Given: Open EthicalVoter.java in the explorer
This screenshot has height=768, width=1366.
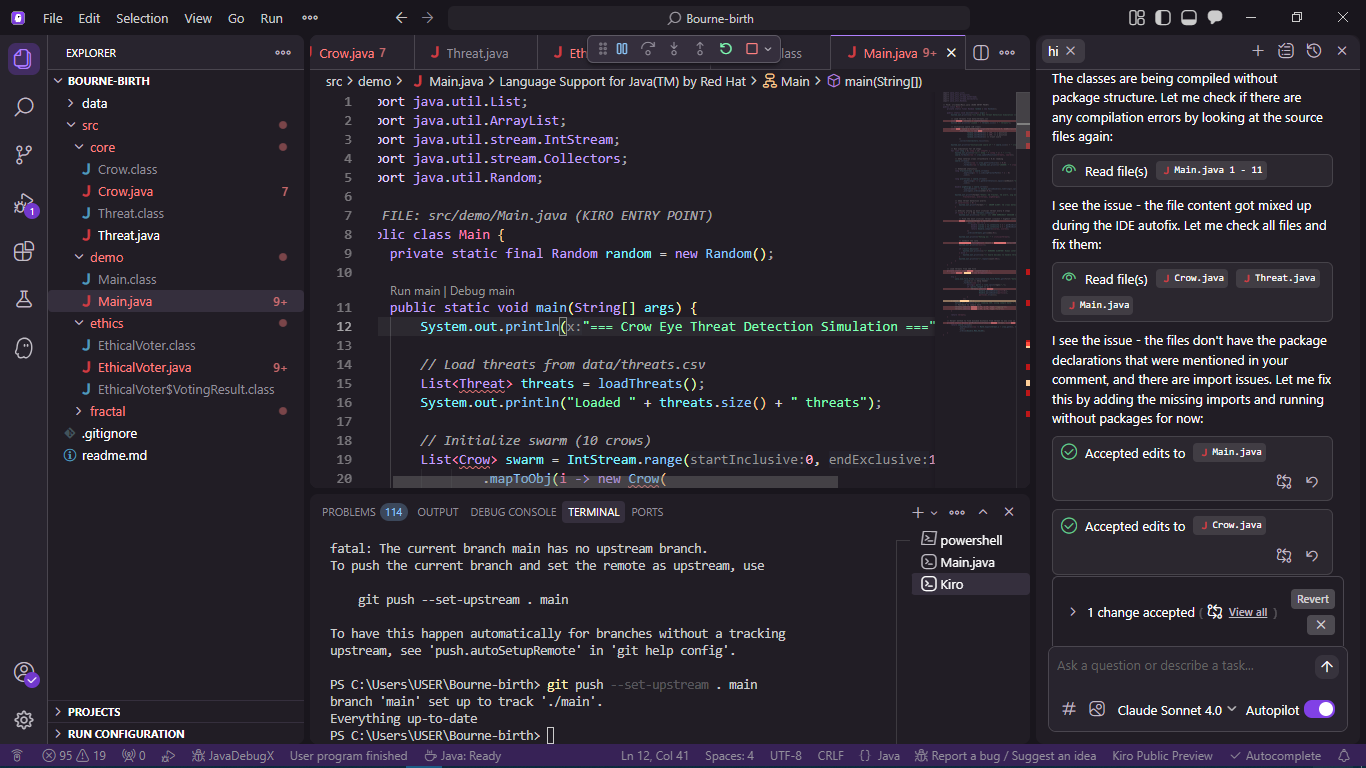Looking at the screenshot, I should pos(176,367).
